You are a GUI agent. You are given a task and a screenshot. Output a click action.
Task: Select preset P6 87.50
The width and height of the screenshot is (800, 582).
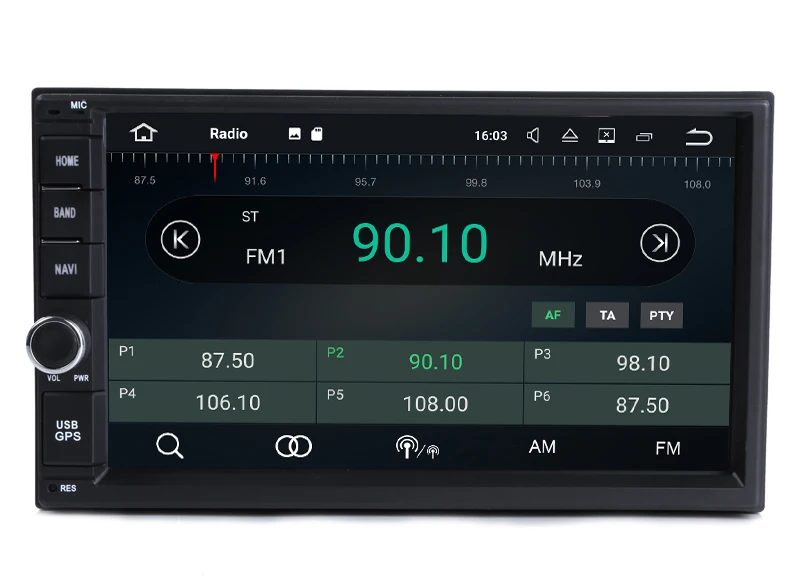point(627,405)
